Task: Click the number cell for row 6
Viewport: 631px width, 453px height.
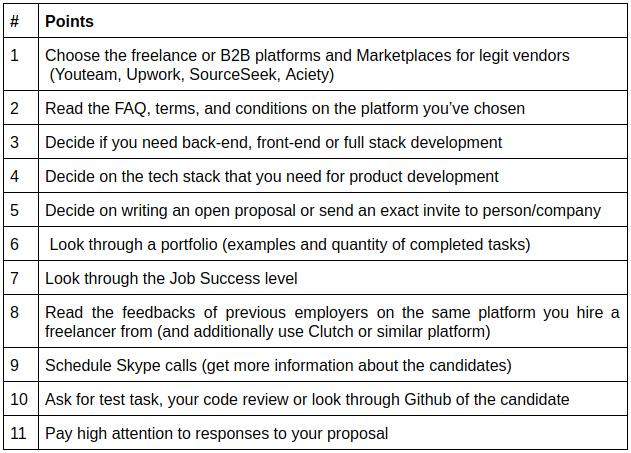Action: coord(15,244)
